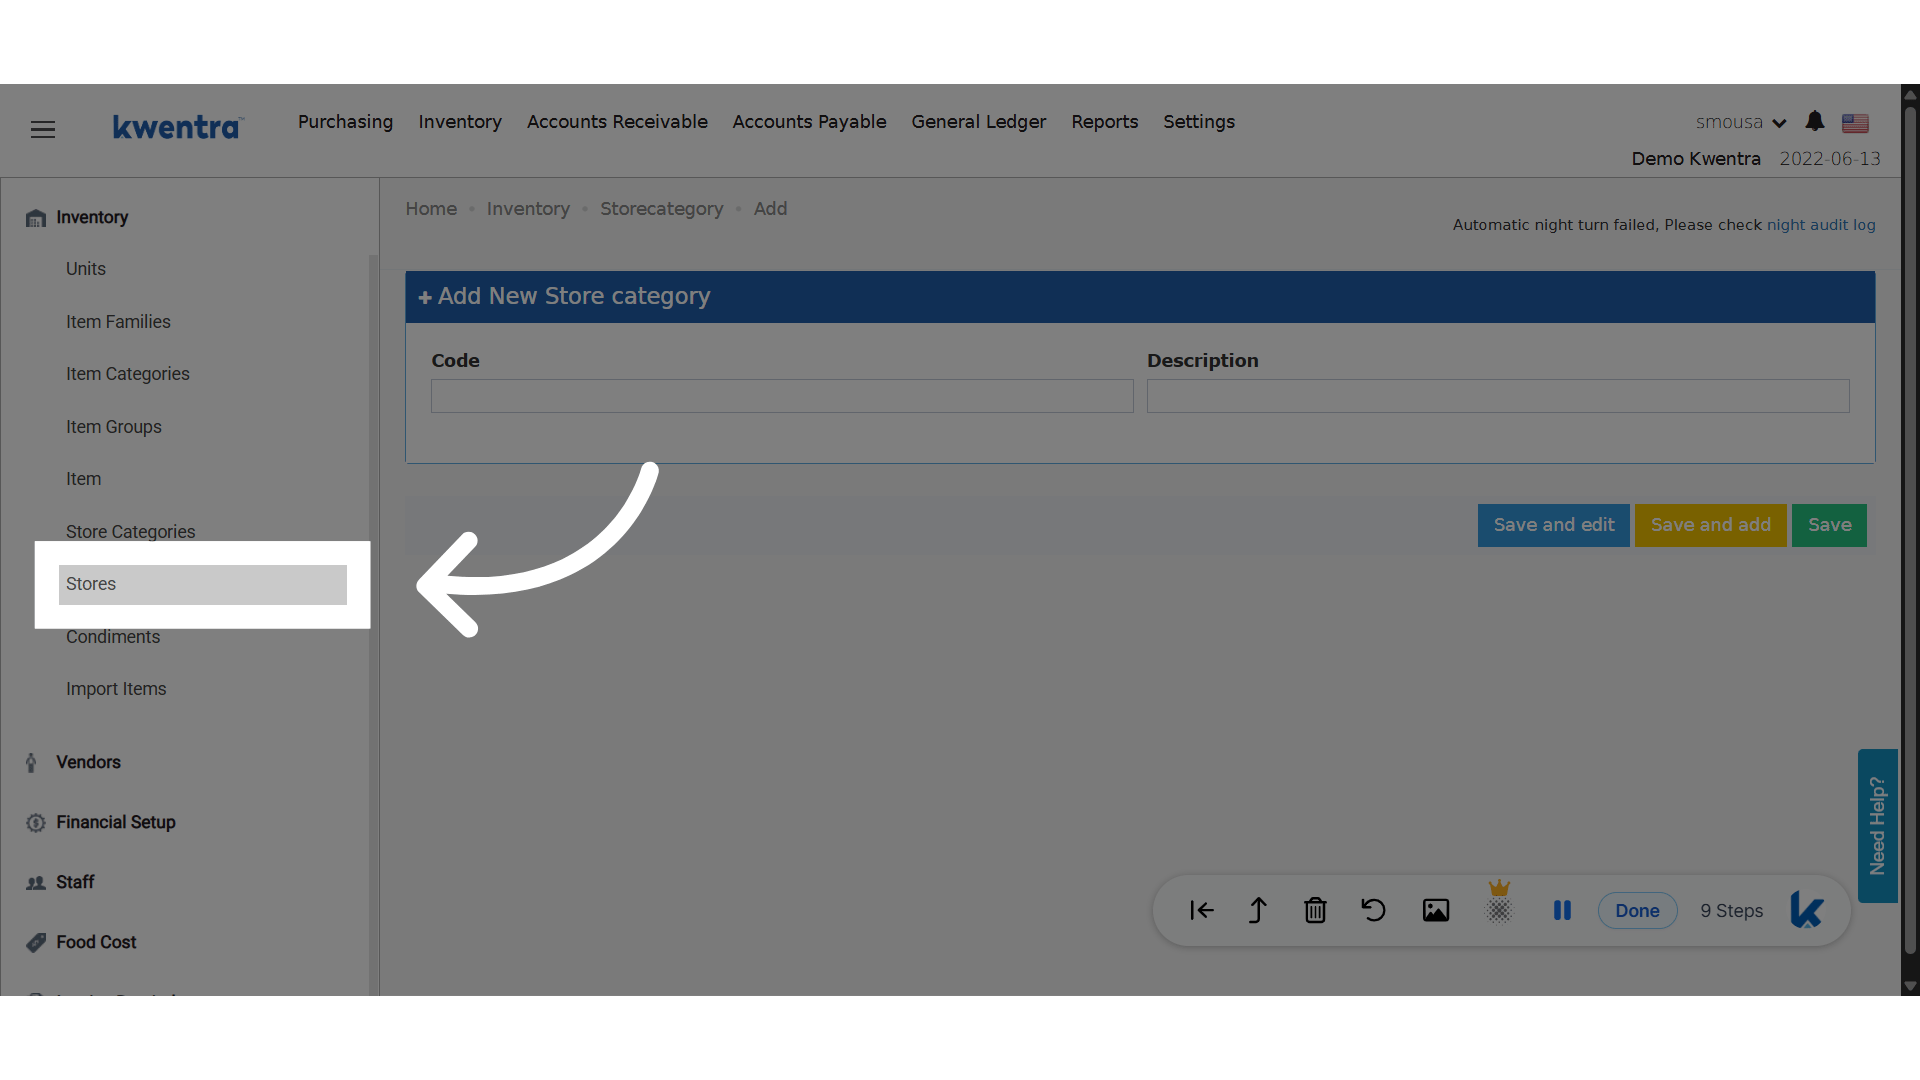Click the image screenshot icon in recorder toolbar
This screenshot has height=1080, width=1920.
pyautogui.click(x=1436, y=911)
